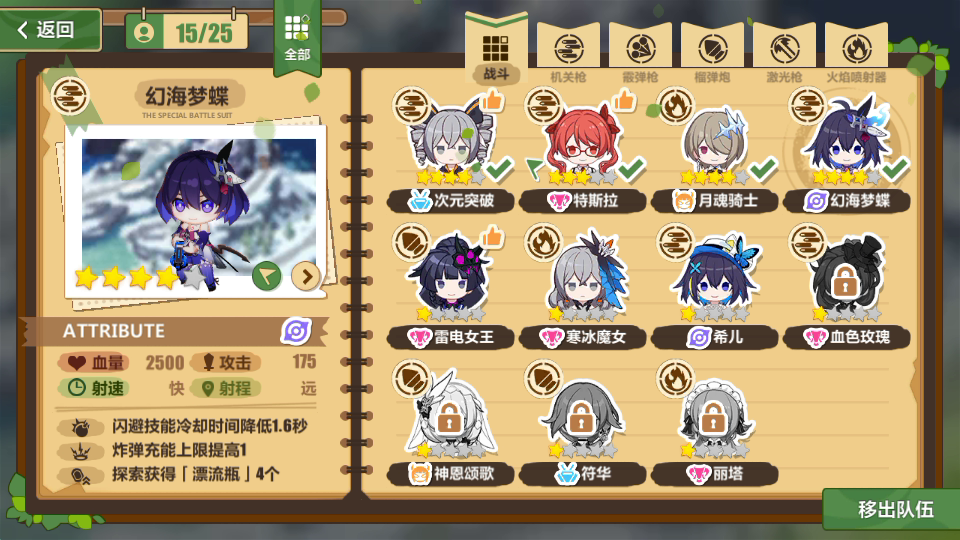The image size is (960, 540).
Task: Click the 移出队伍 button
Action: coord(893,509)
